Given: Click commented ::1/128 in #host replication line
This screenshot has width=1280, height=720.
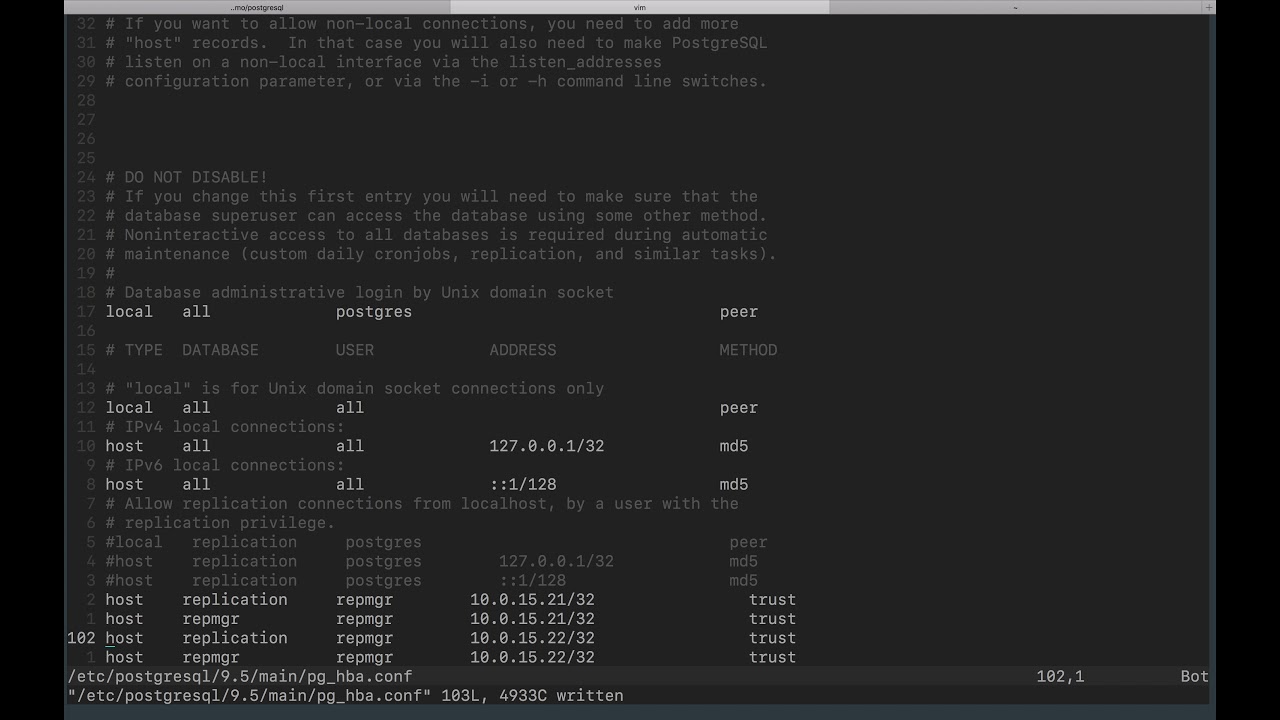Looking at the screenshot, I should click(533, 580).
